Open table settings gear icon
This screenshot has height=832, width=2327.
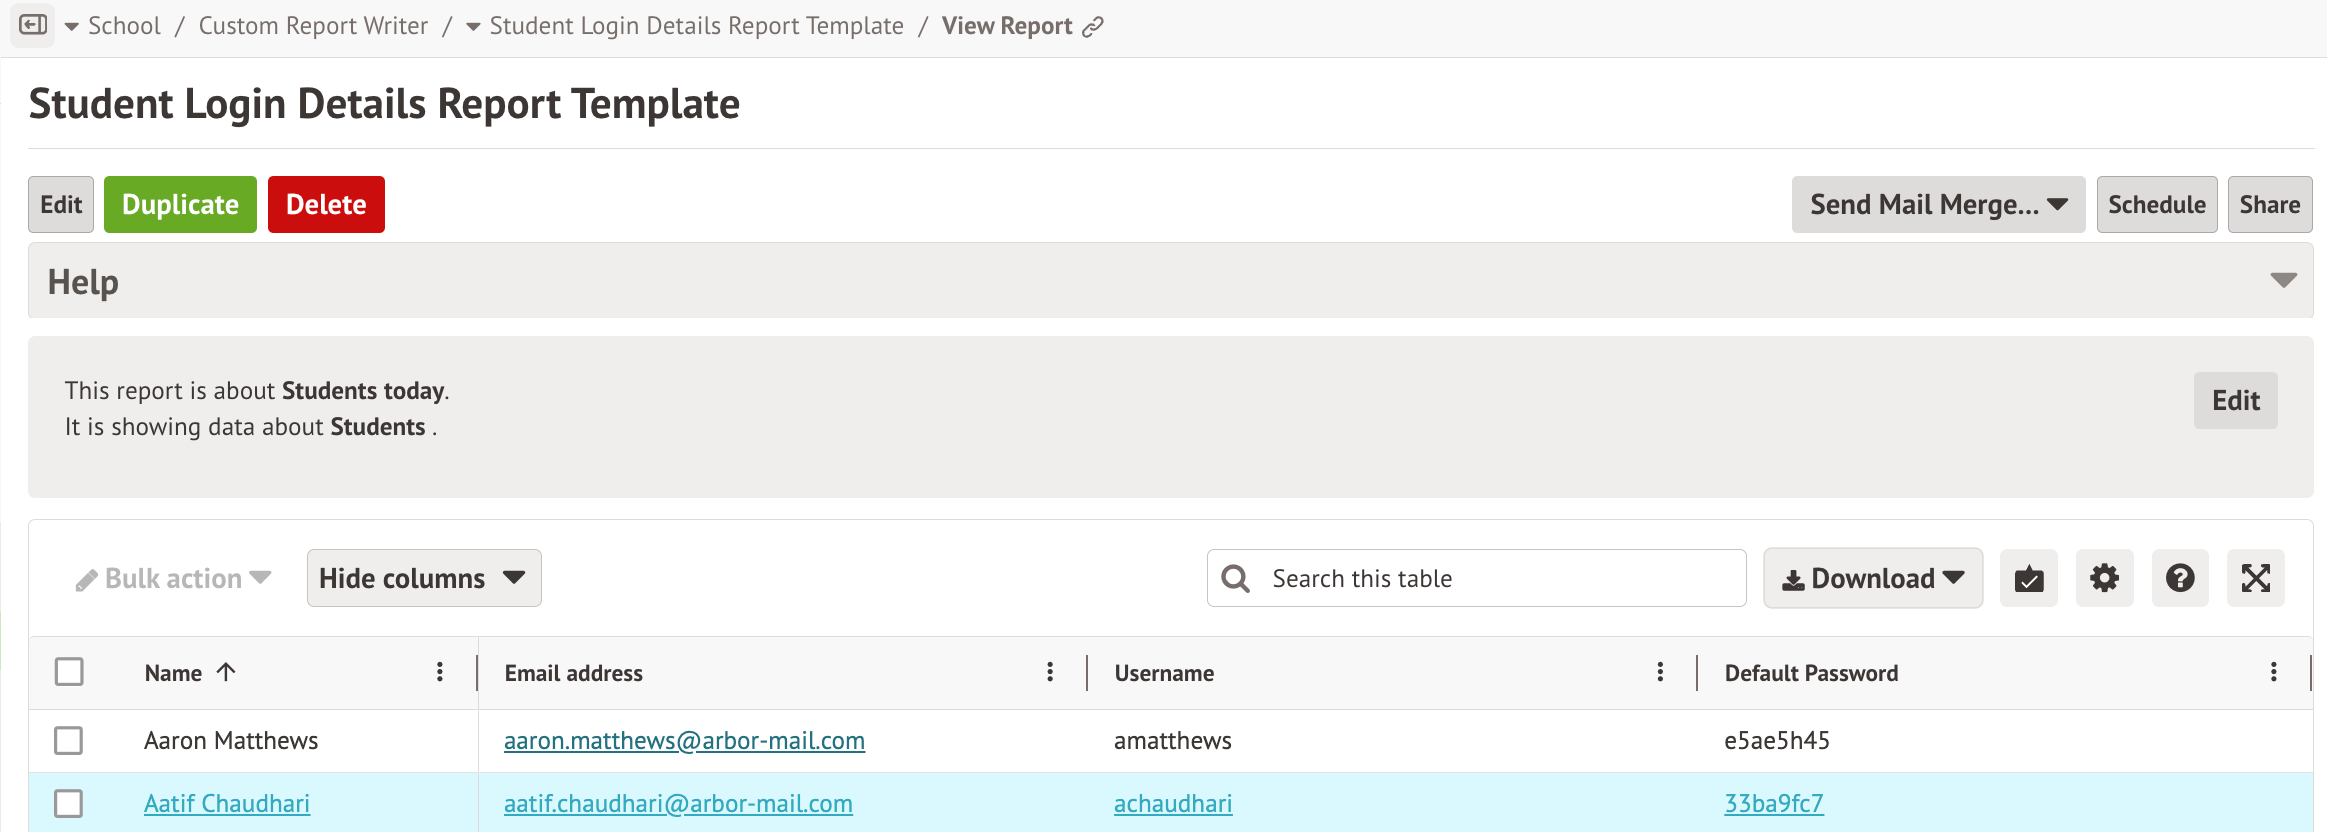[x=2104, y=578]
